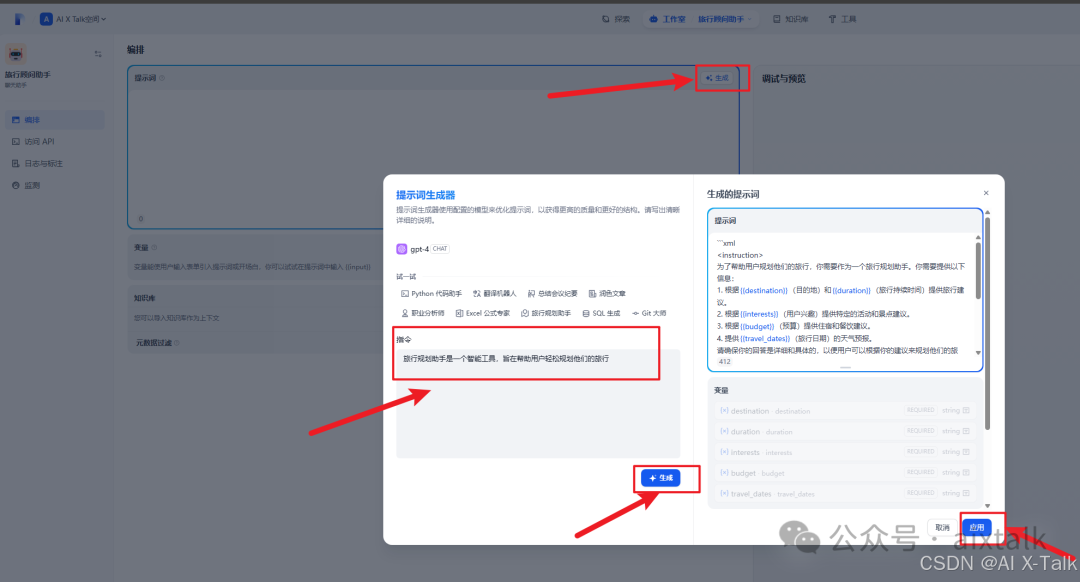Click inside the 指令 instruction text box
1080x582 pixels.
click(x=537, y=403)
